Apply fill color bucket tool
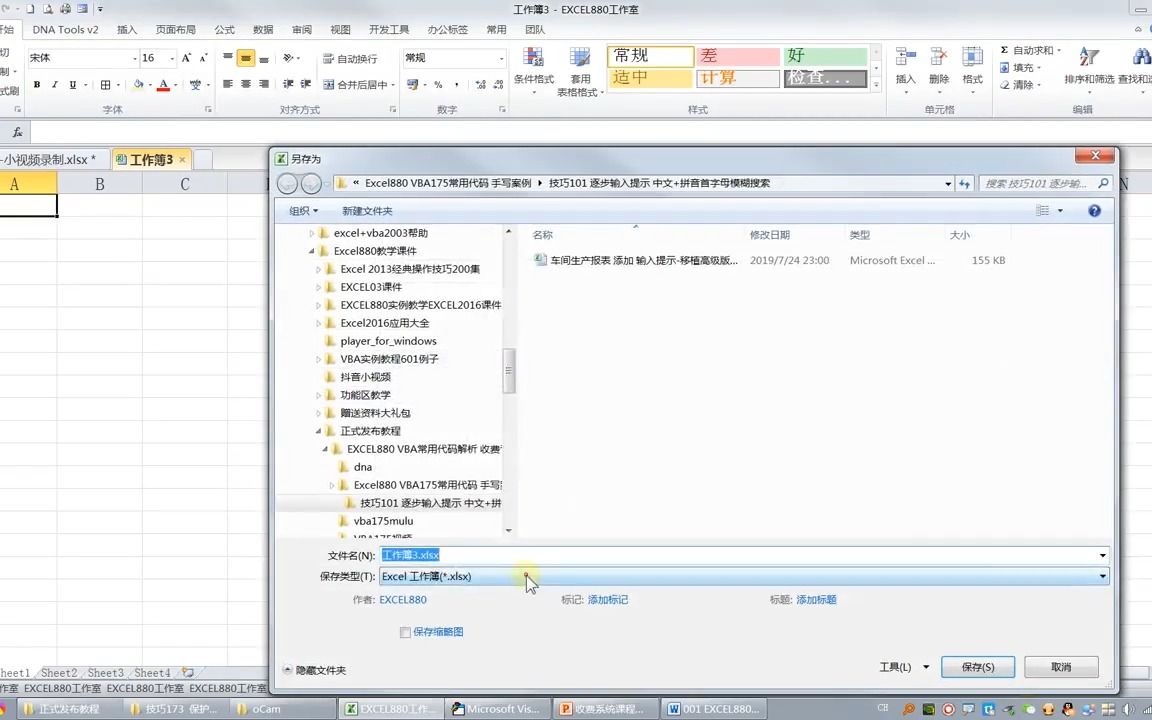The width and height of the screenshot is (1152, 720). click(x=138, y=84)
